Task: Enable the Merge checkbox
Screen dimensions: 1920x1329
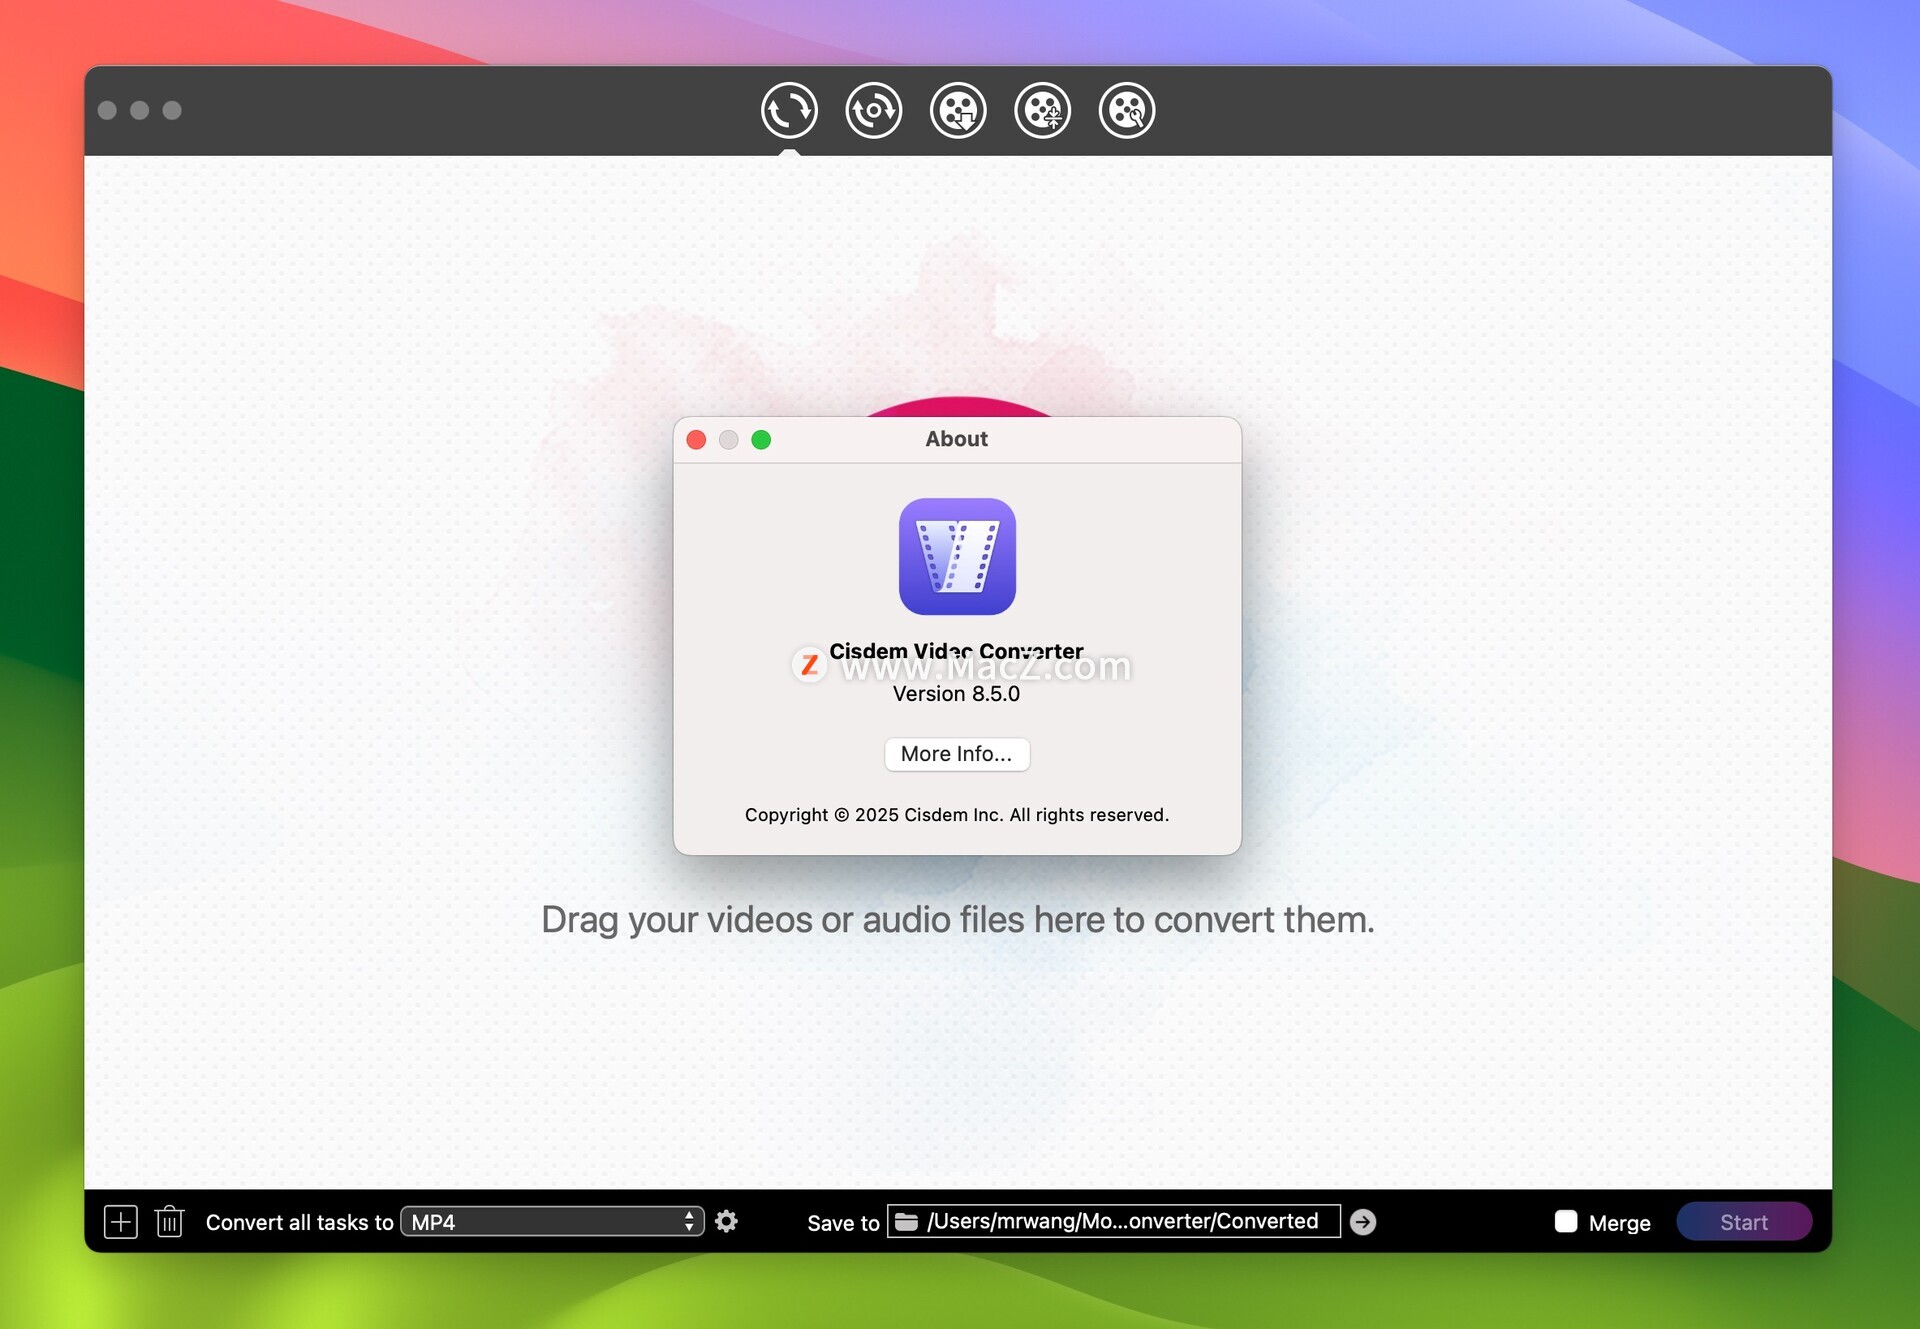Action: [x=1566, y=1221]
